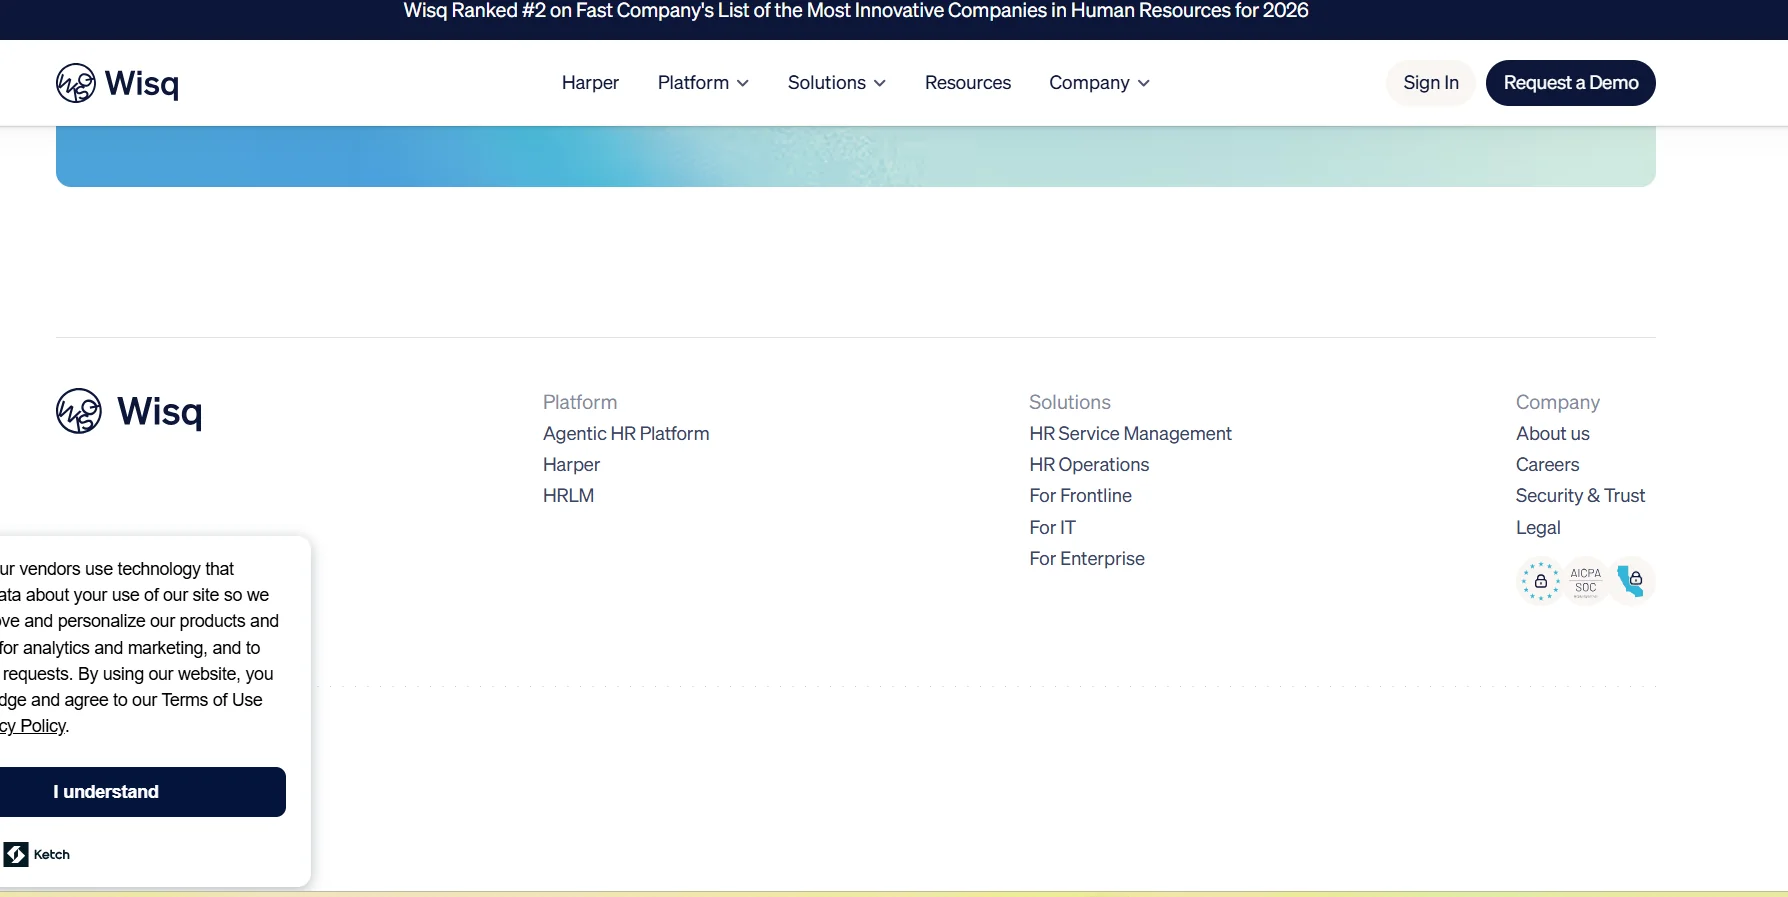The width and height of the screenshot is (1788, 897).
Task: Click the Wisq logo in the footer
Action: pos(129,411)
